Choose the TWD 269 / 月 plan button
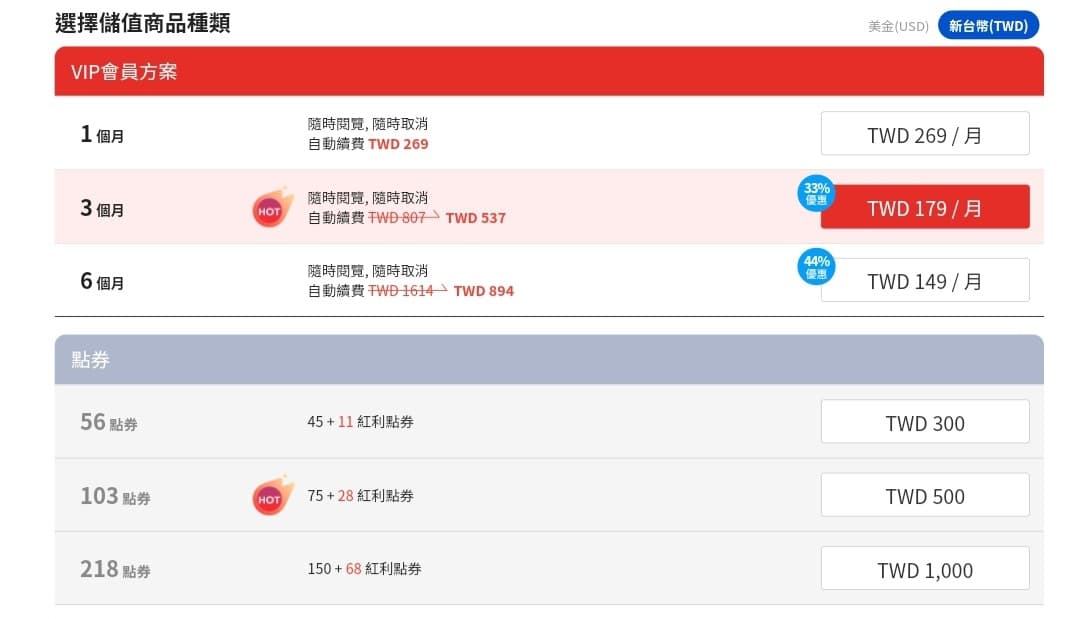The image size is (1080, 619). point(924,134)
